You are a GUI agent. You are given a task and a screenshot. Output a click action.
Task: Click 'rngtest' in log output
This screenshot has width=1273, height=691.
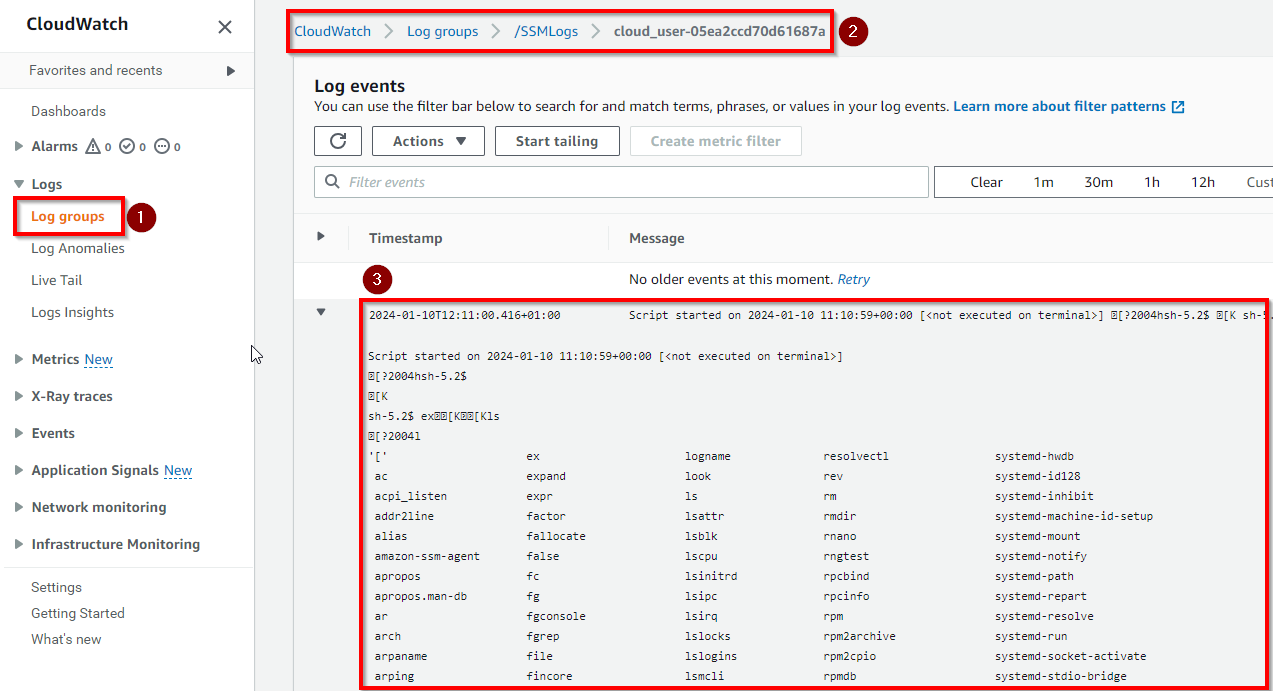(x=846, y=556)
